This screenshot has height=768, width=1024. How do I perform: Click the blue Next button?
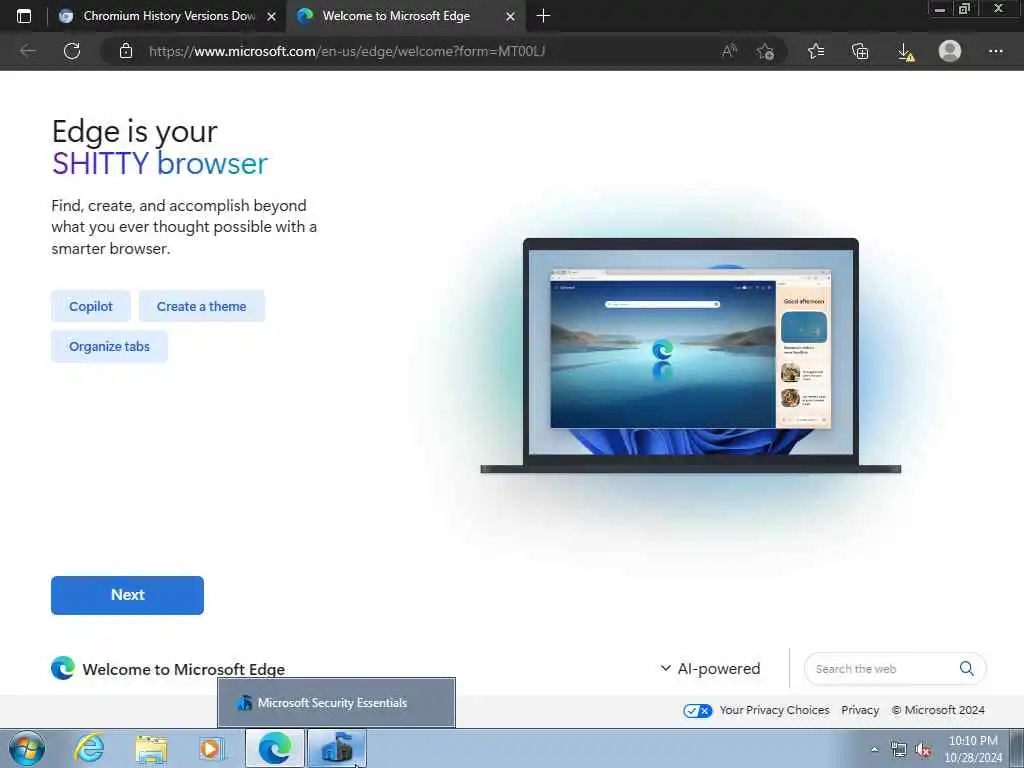point(127,595)
